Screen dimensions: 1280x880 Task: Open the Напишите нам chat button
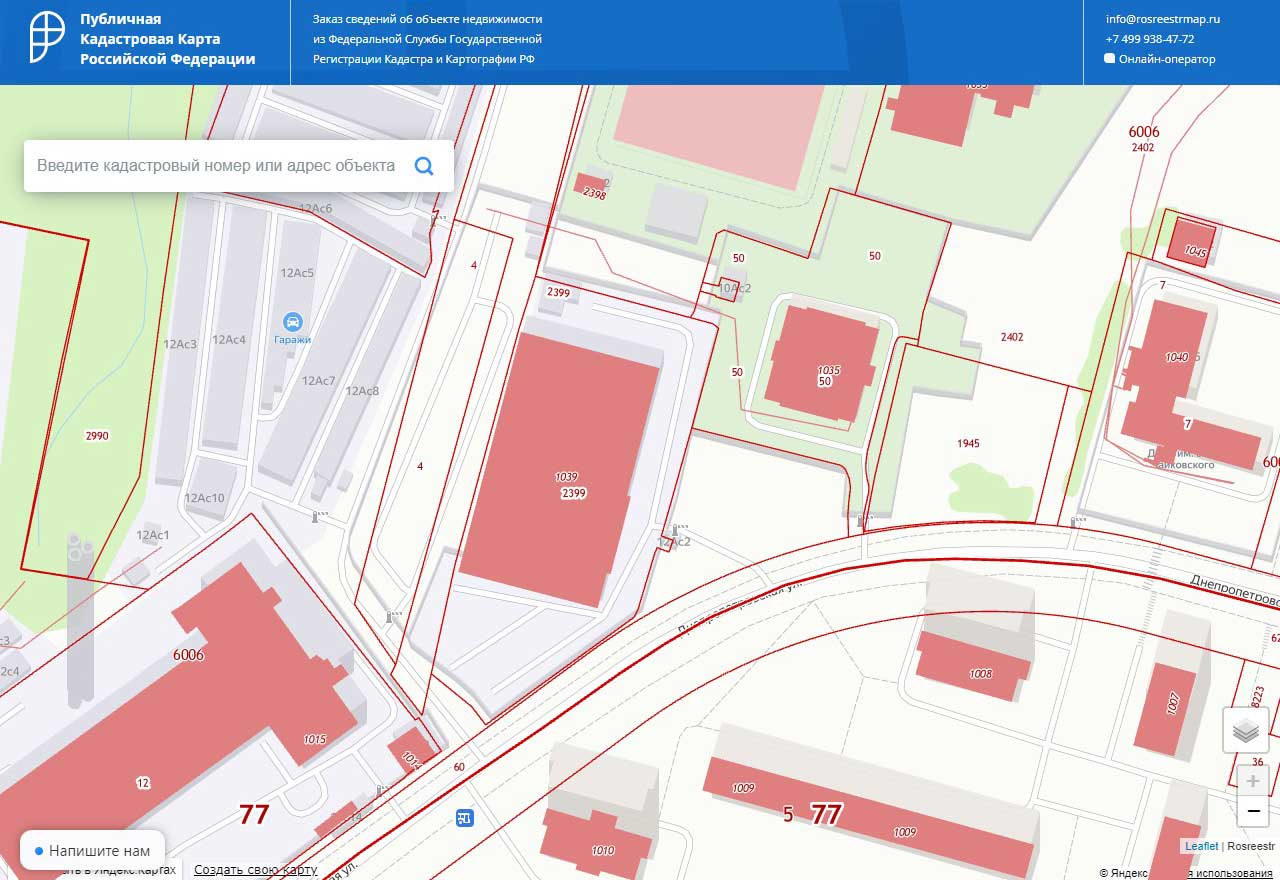click(92, 851)
